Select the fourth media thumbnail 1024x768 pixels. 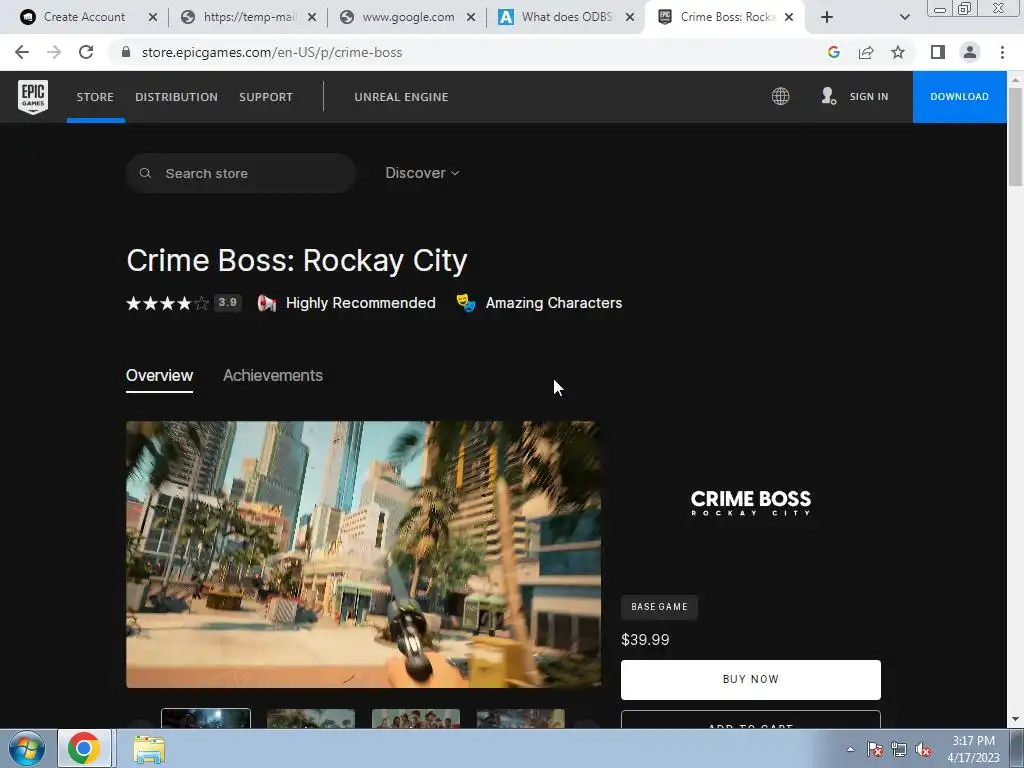(x=520, y=718)
